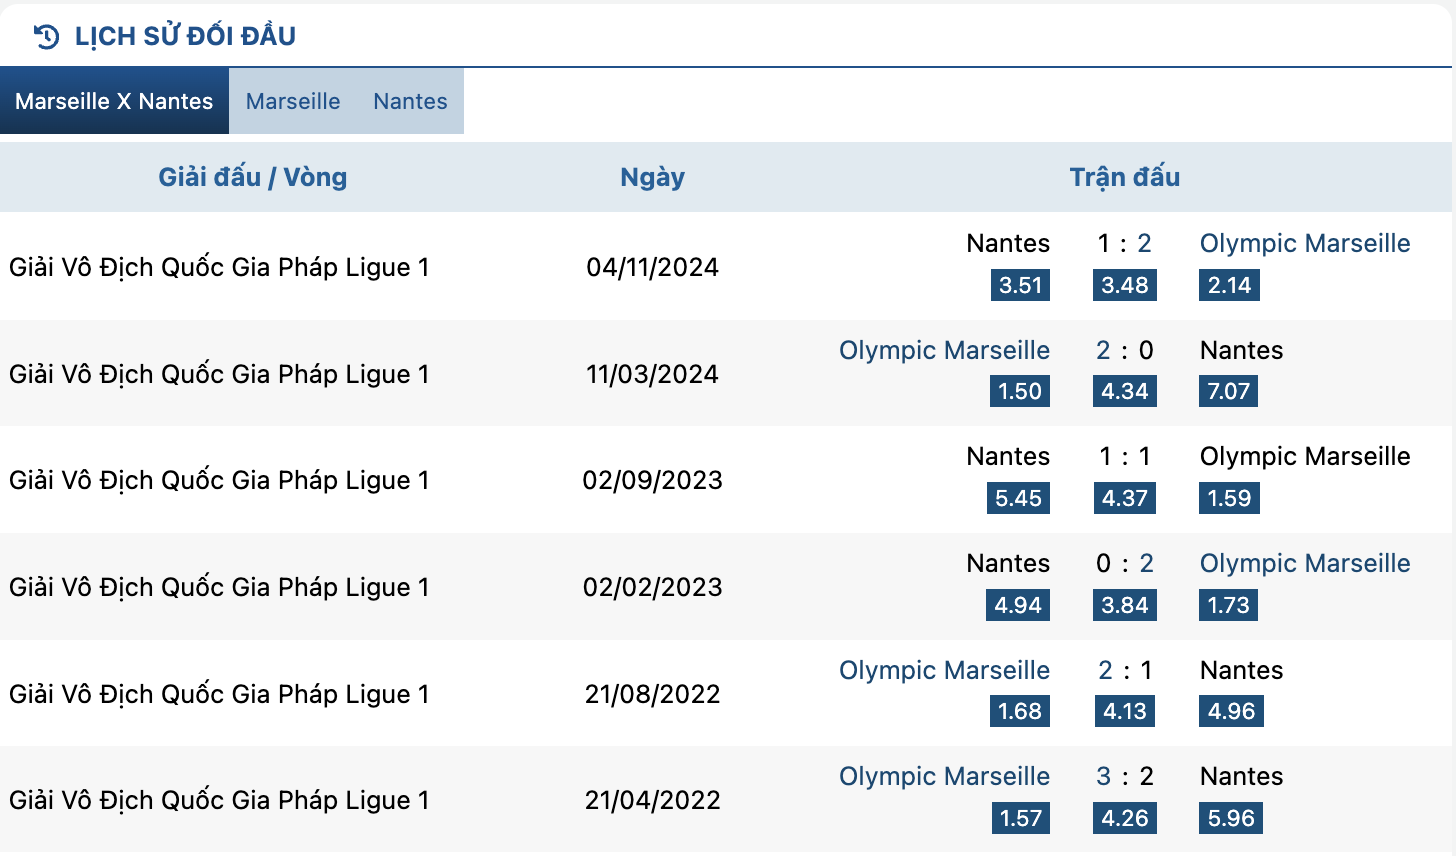
Task: Open Olympic Marseille in 02/09/2023 match
Action: tap(1305, 456)
